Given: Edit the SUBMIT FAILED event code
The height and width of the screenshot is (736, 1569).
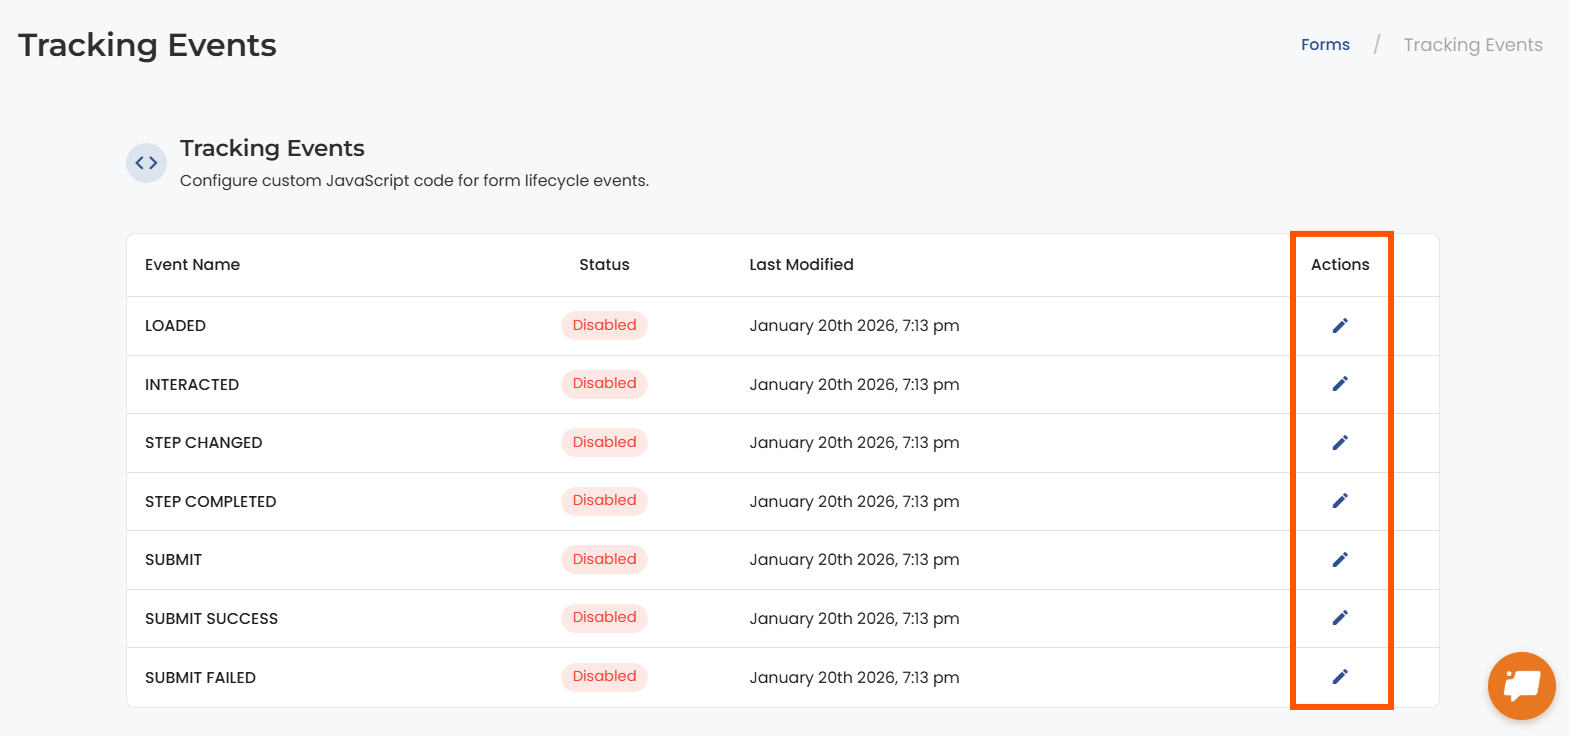Looking at the screenshot, I should pos(1340,677).
